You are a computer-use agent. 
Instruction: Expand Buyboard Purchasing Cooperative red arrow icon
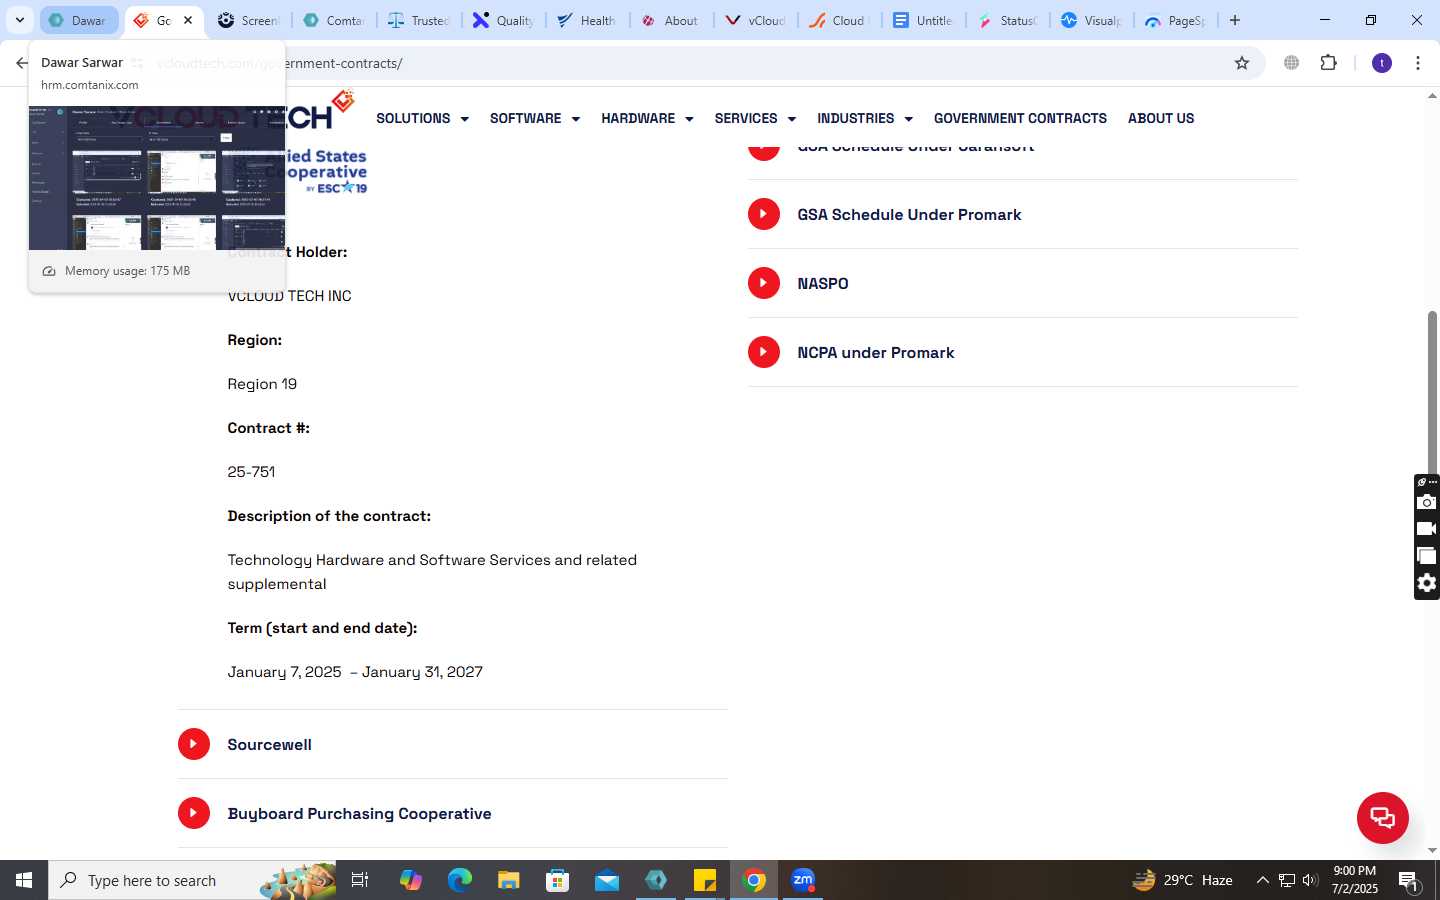point(194,813)
